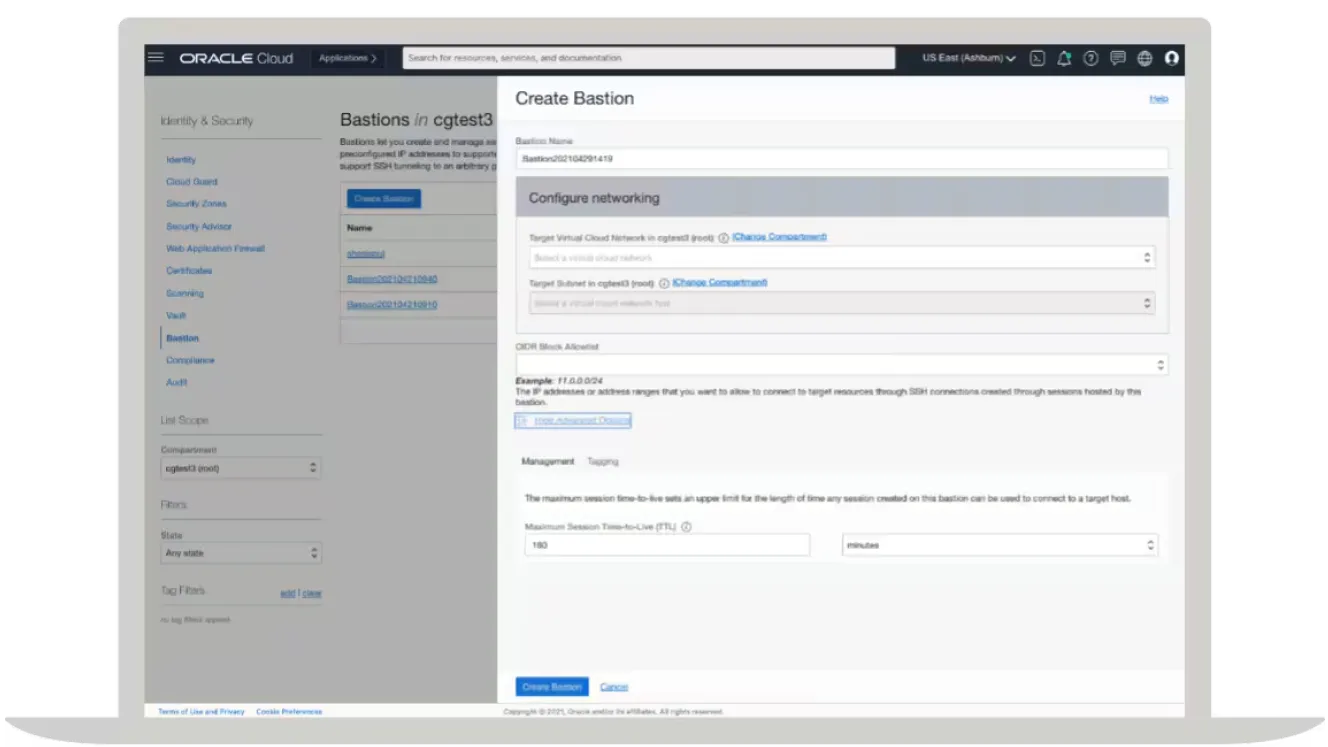Open the CIDR Block Allowlist field
The image size is (1328, 747).
point(842,365)
